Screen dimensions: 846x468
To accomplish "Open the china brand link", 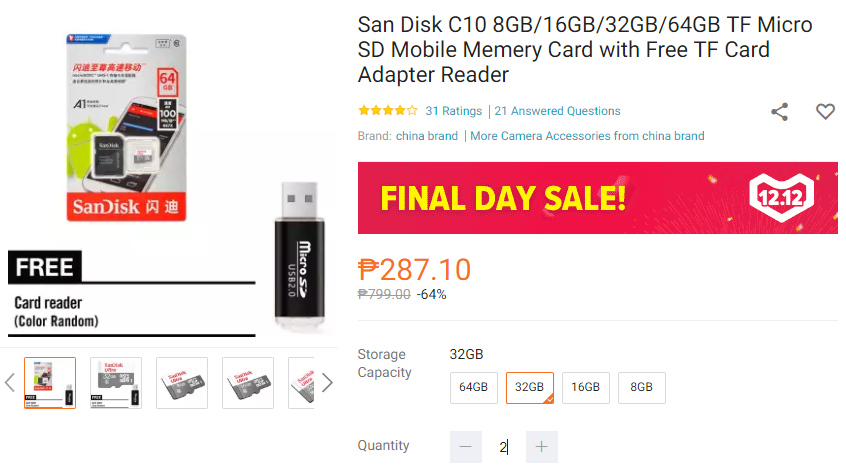I will [x=427, y=136].
